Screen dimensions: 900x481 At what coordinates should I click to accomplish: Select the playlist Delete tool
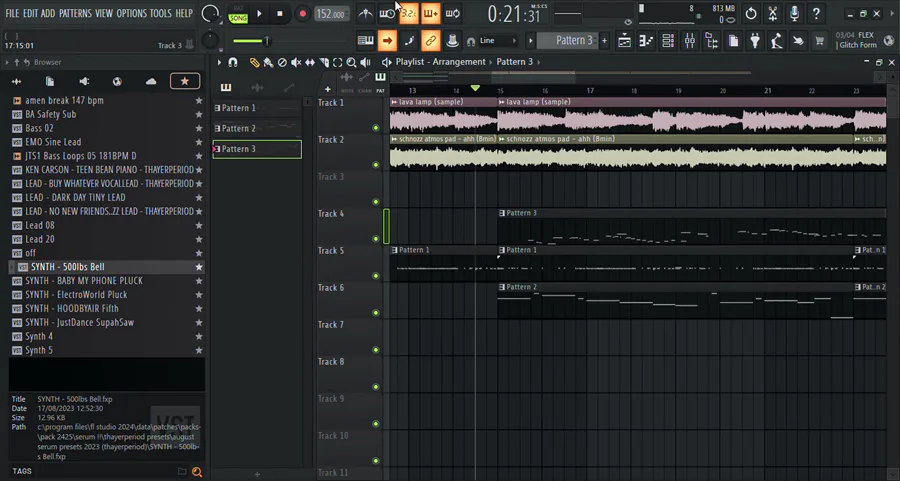click(x=282, y=62)
